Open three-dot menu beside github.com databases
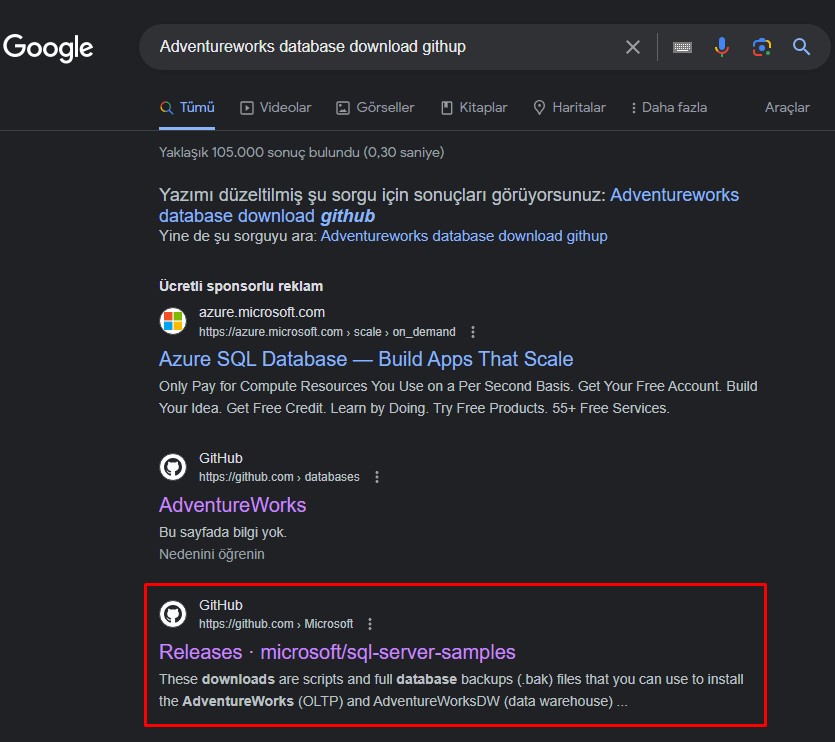Viewport: 835px width, 742px height. tap(377, 477)
